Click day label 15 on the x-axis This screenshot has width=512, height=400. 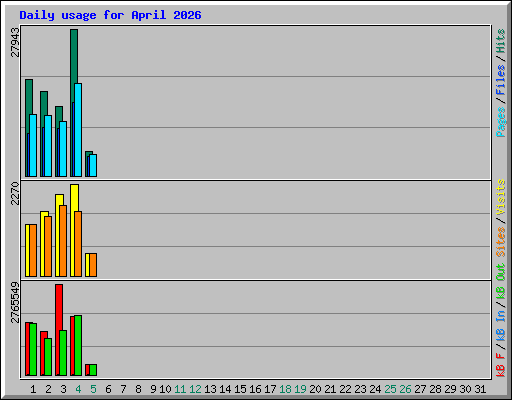[x=240, y=389]
